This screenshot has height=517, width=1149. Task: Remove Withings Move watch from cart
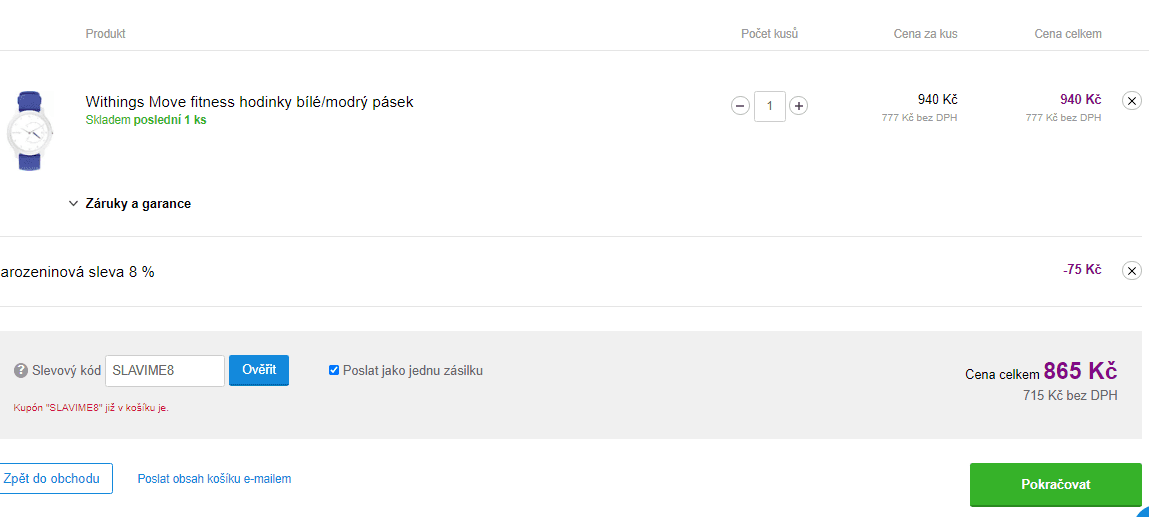click(x=1131, y=101)
